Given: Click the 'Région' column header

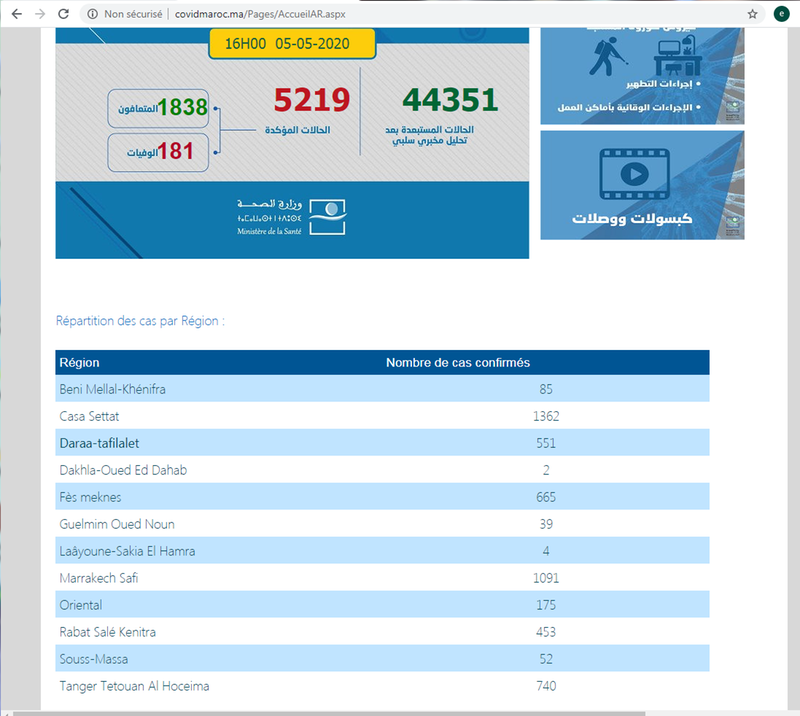Looking at the screenshot, I should tap(80, 362).
